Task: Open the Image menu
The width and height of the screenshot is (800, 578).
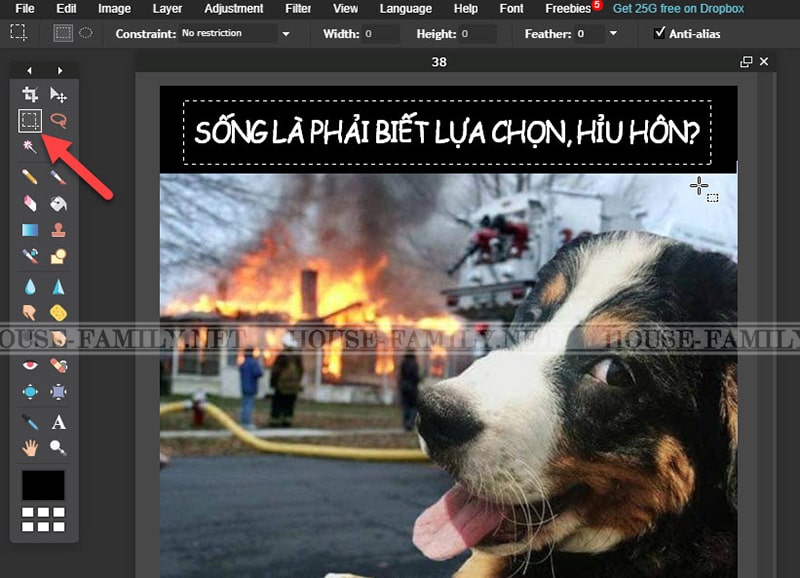Action: pyautogui.click(x=114, y=9)
